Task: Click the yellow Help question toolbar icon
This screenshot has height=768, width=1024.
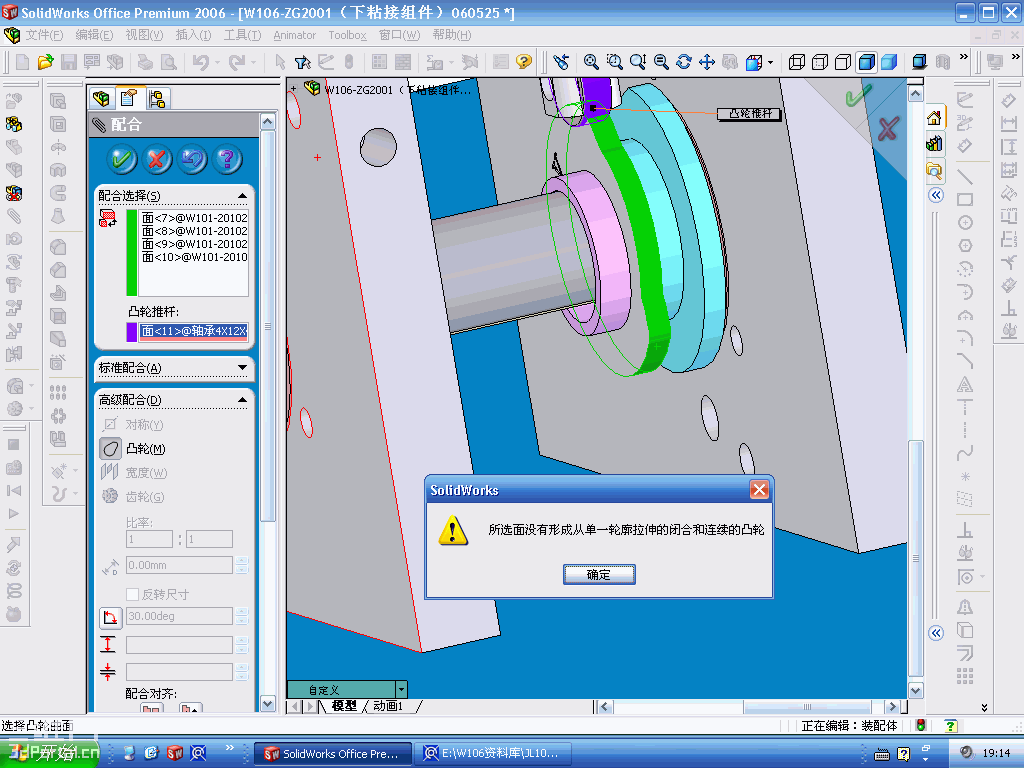Action: click(x=524, y=62)
